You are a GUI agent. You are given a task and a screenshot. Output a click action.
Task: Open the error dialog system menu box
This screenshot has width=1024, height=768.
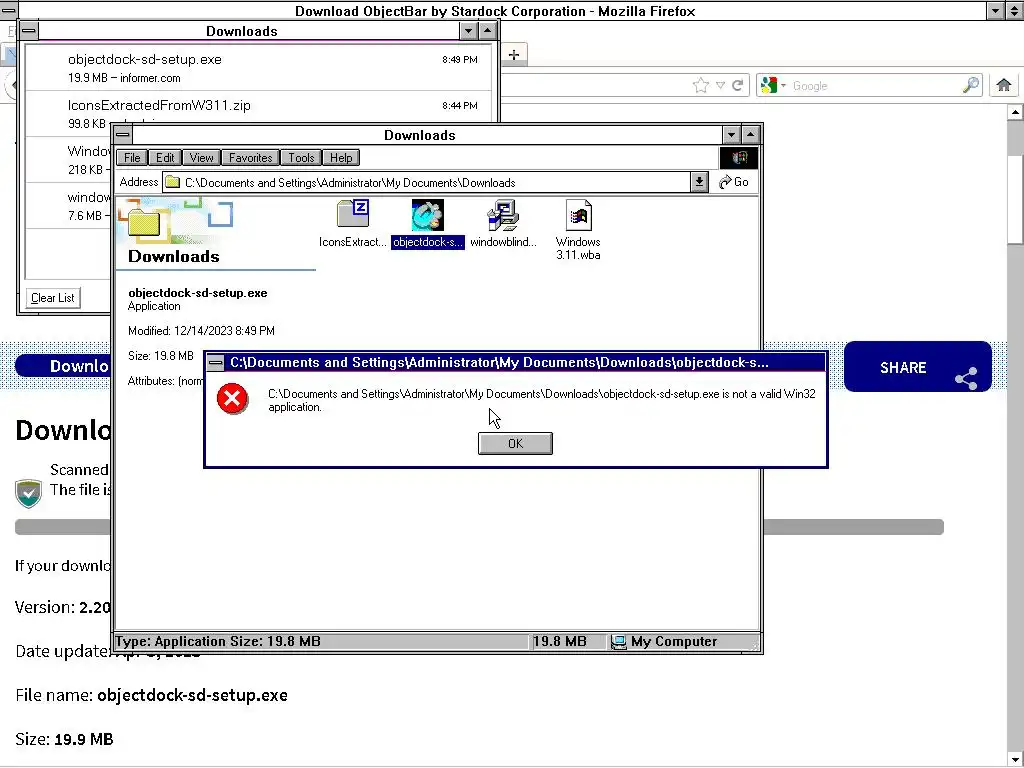coord(216,362)
